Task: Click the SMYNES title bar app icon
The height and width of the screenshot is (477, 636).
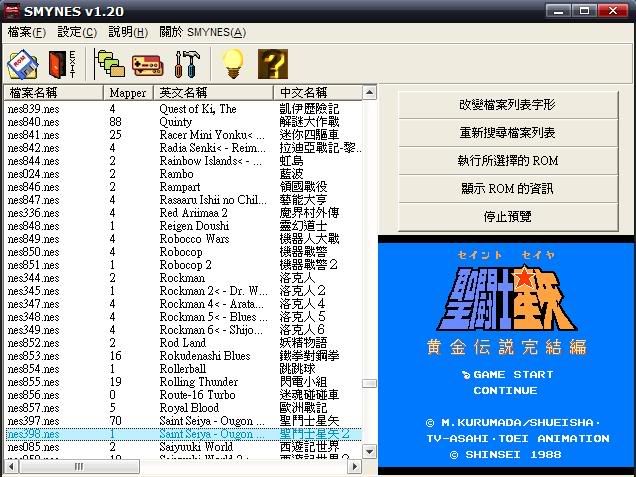Action: click(x=13, y=11)
